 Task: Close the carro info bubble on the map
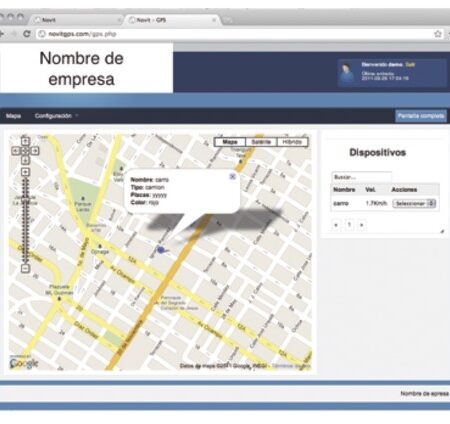[233, 177]
